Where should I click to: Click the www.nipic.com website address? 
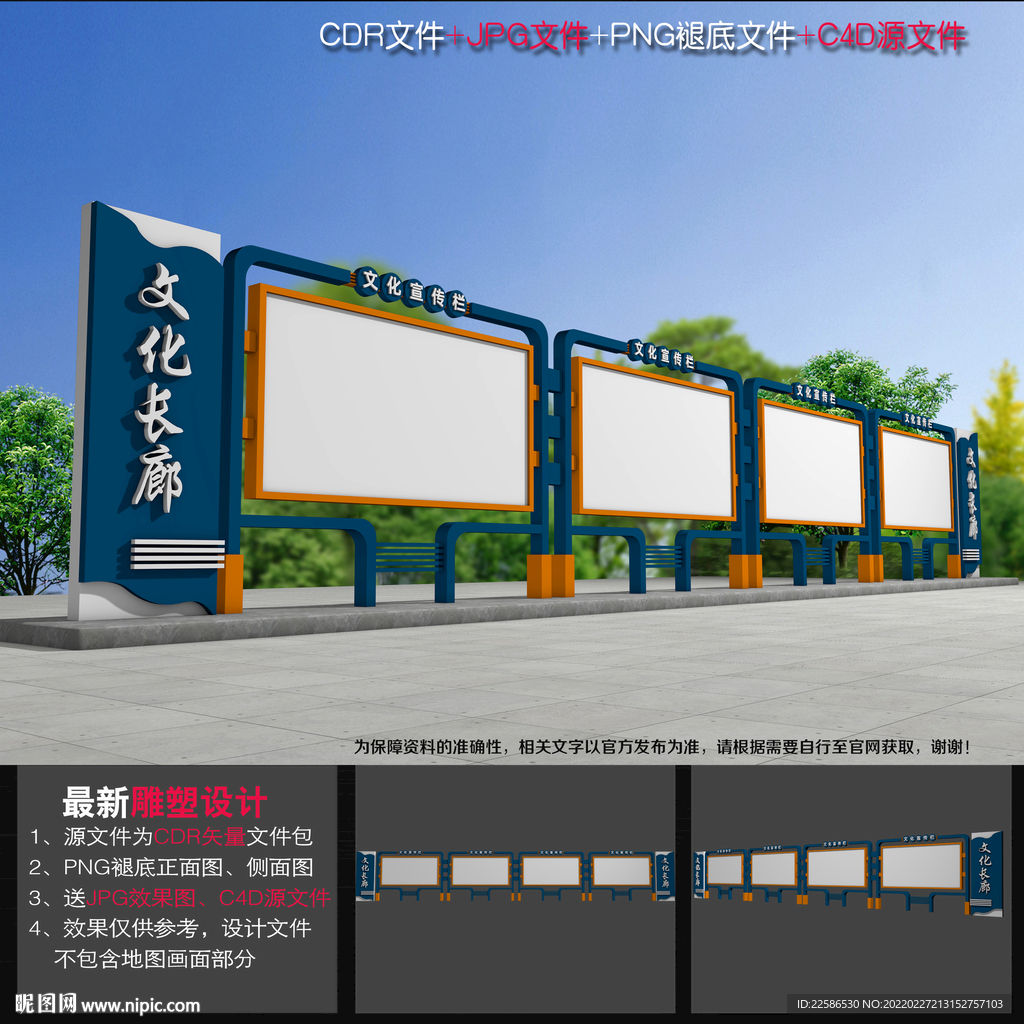tap(140, 1005)
